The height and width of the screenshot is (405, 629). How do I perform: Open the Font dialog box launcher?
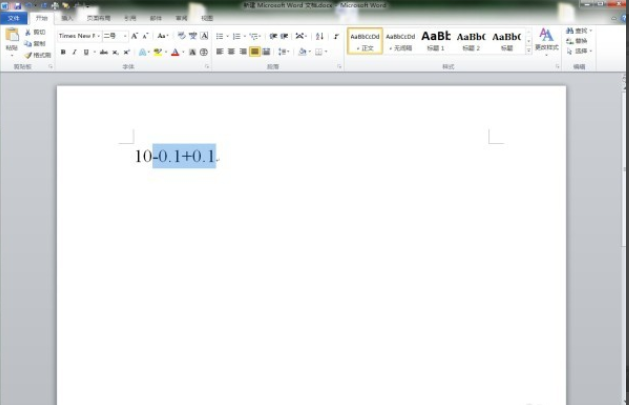click(207, 67)
